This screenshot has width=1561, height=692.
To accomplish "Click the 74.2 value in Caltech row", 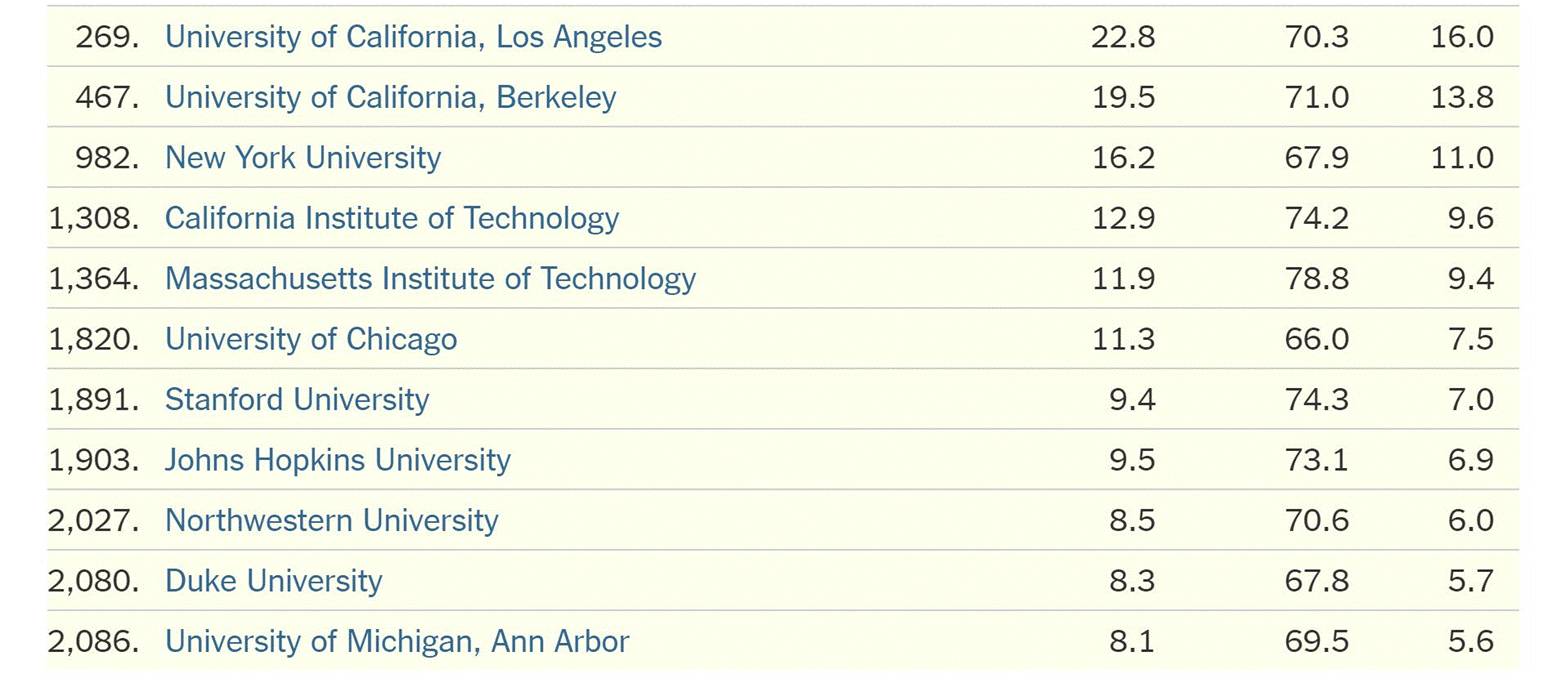I will coord(1316,218).
